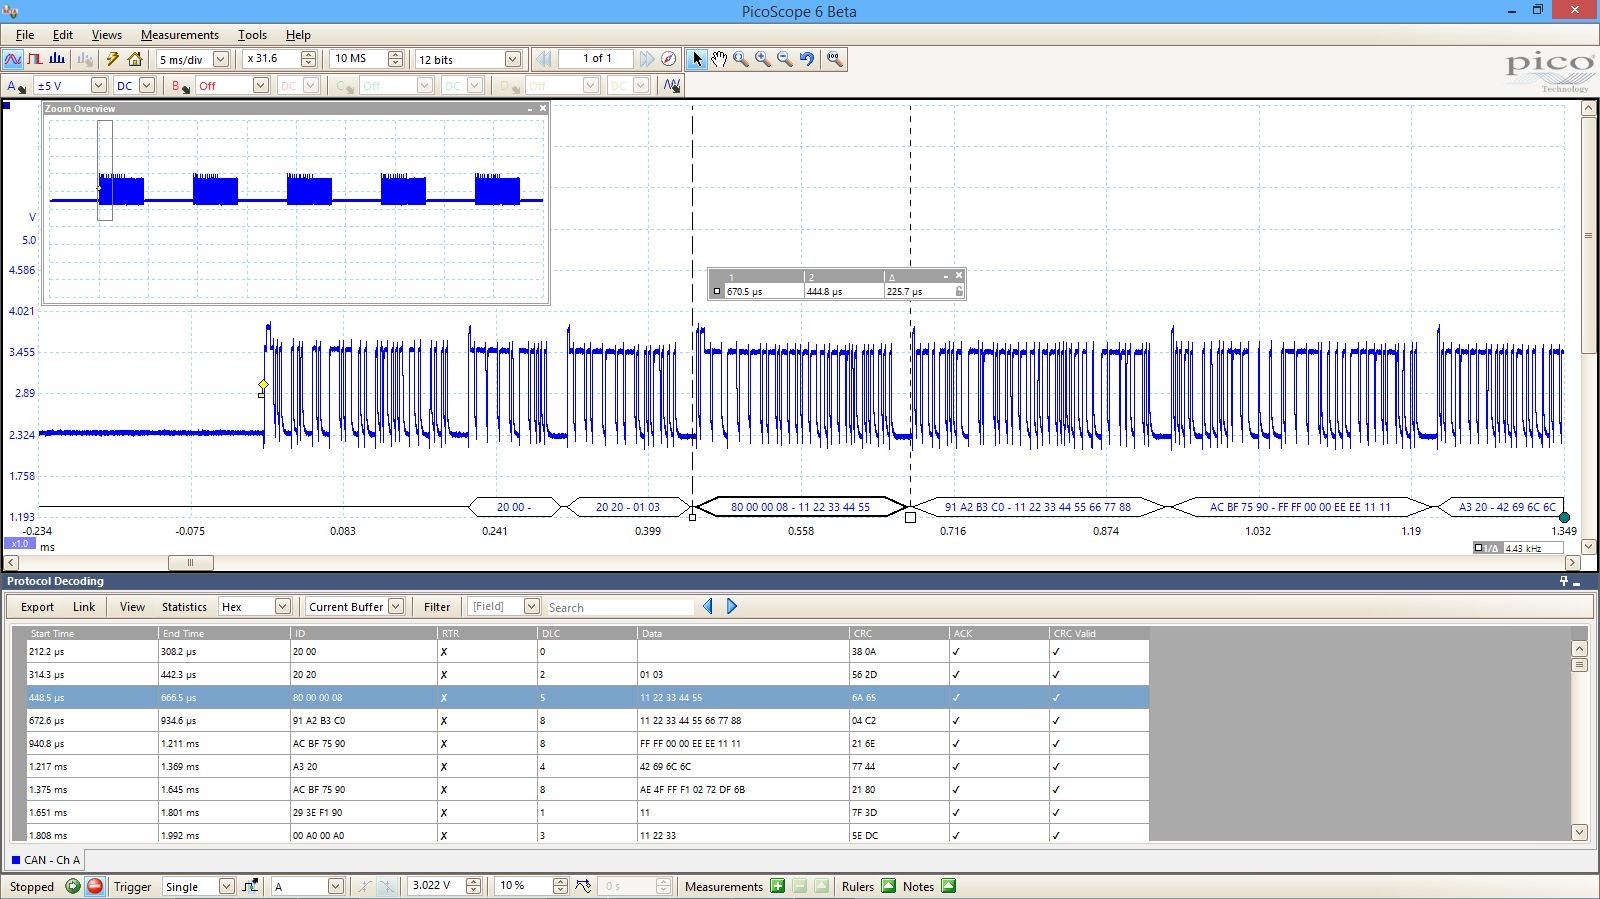Switch to Scope mode icon
This screenshot has width=1600, height=899.
tap(13, 59)
